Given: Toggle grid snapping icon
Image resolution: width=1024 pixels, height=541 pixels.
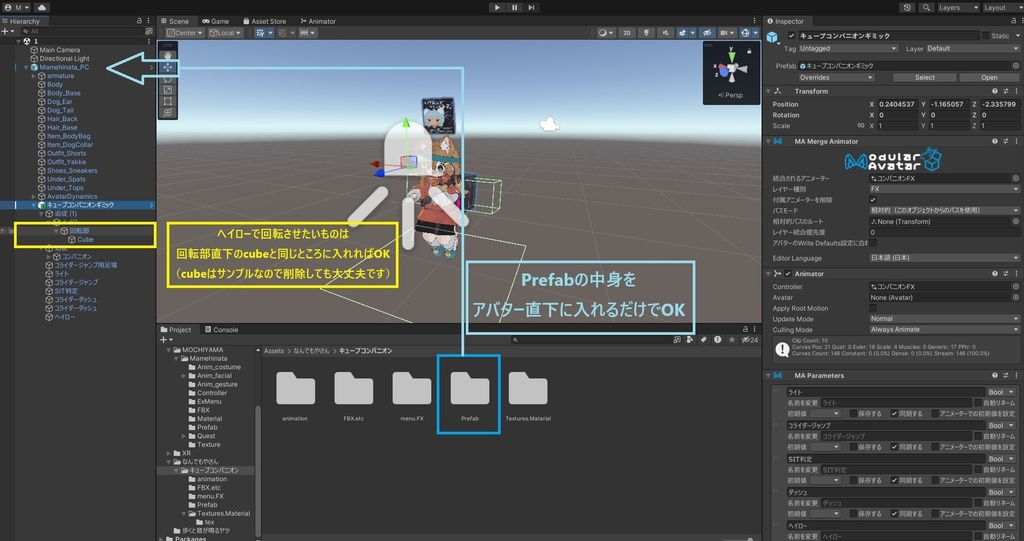Looking at the screenshot, I should point(261,33).
